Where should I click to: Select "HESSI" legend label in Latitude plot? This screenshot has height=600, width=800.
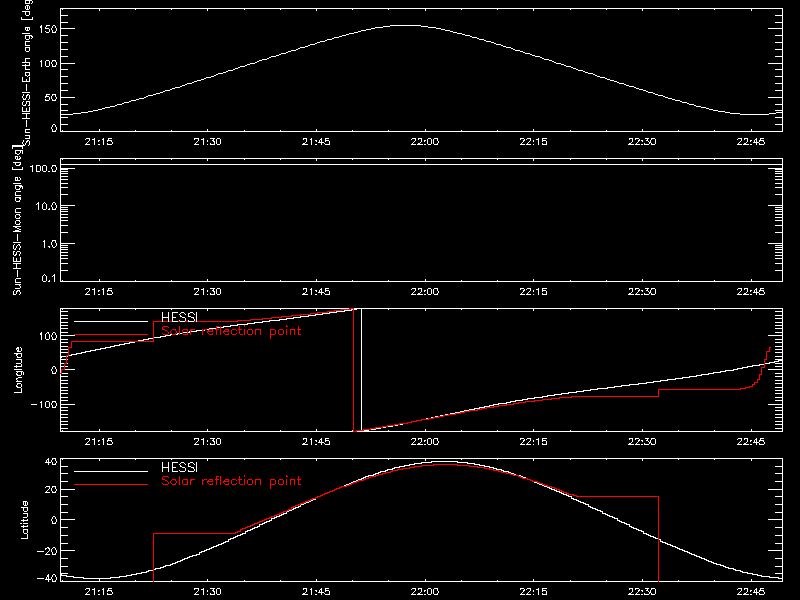pyautogui.click(x=179, y=467)
